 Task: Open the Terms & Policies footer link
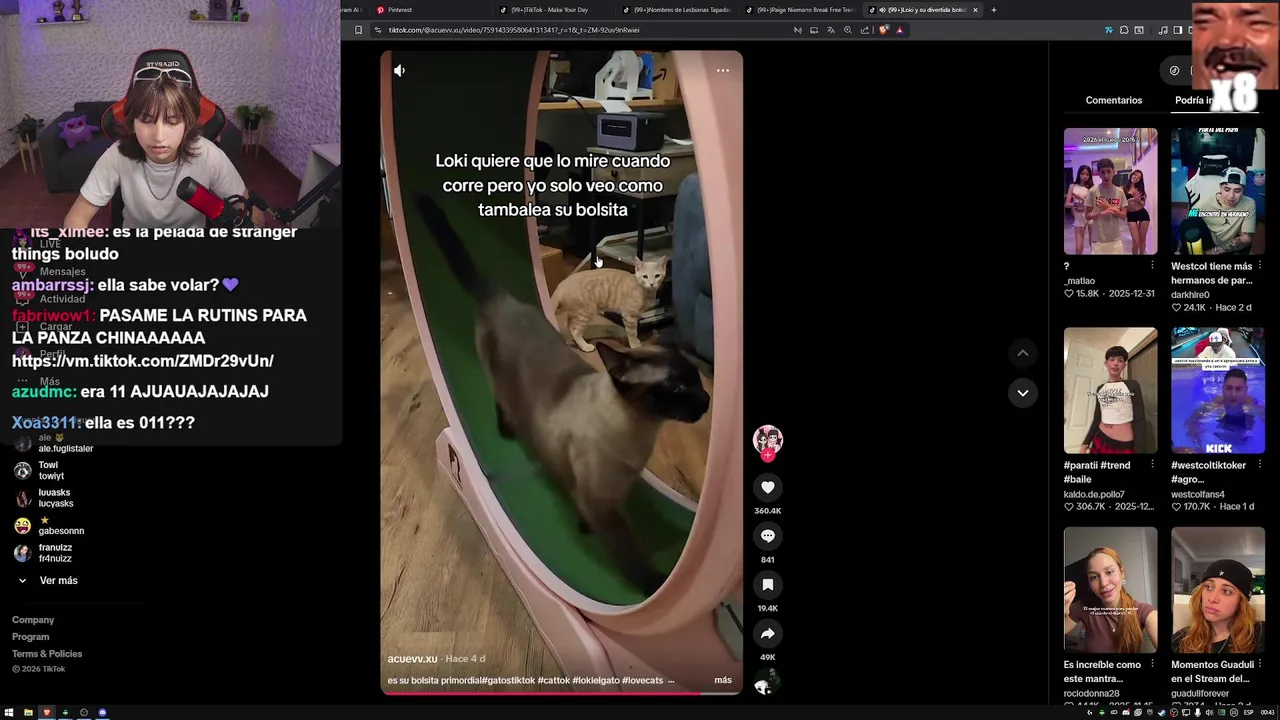coord(47,654)
